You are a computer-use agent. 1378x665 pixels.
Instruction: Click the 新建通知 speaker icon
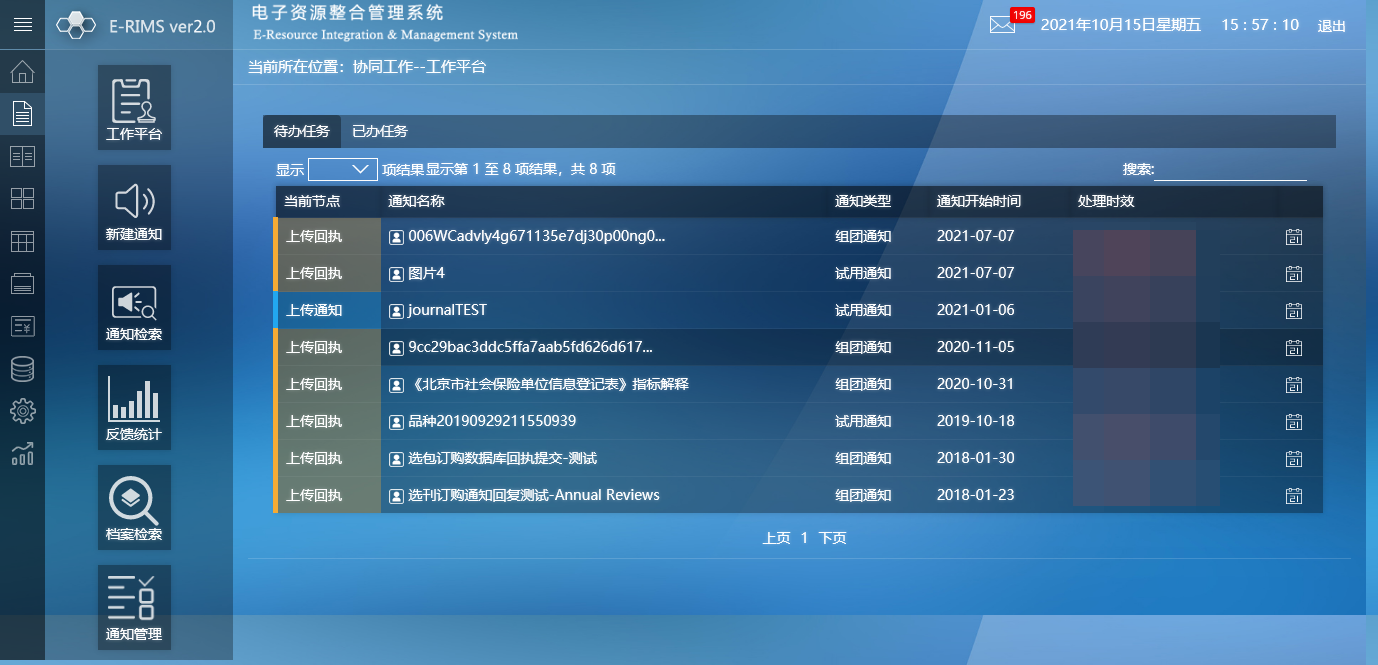134,208
